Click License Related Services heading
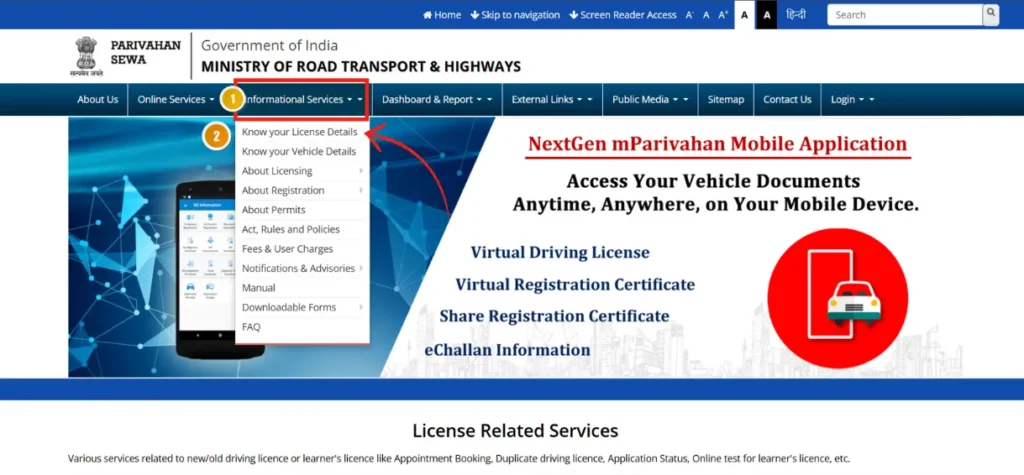The height and width of the screenshot is (475, 1024). pos(515,431)
